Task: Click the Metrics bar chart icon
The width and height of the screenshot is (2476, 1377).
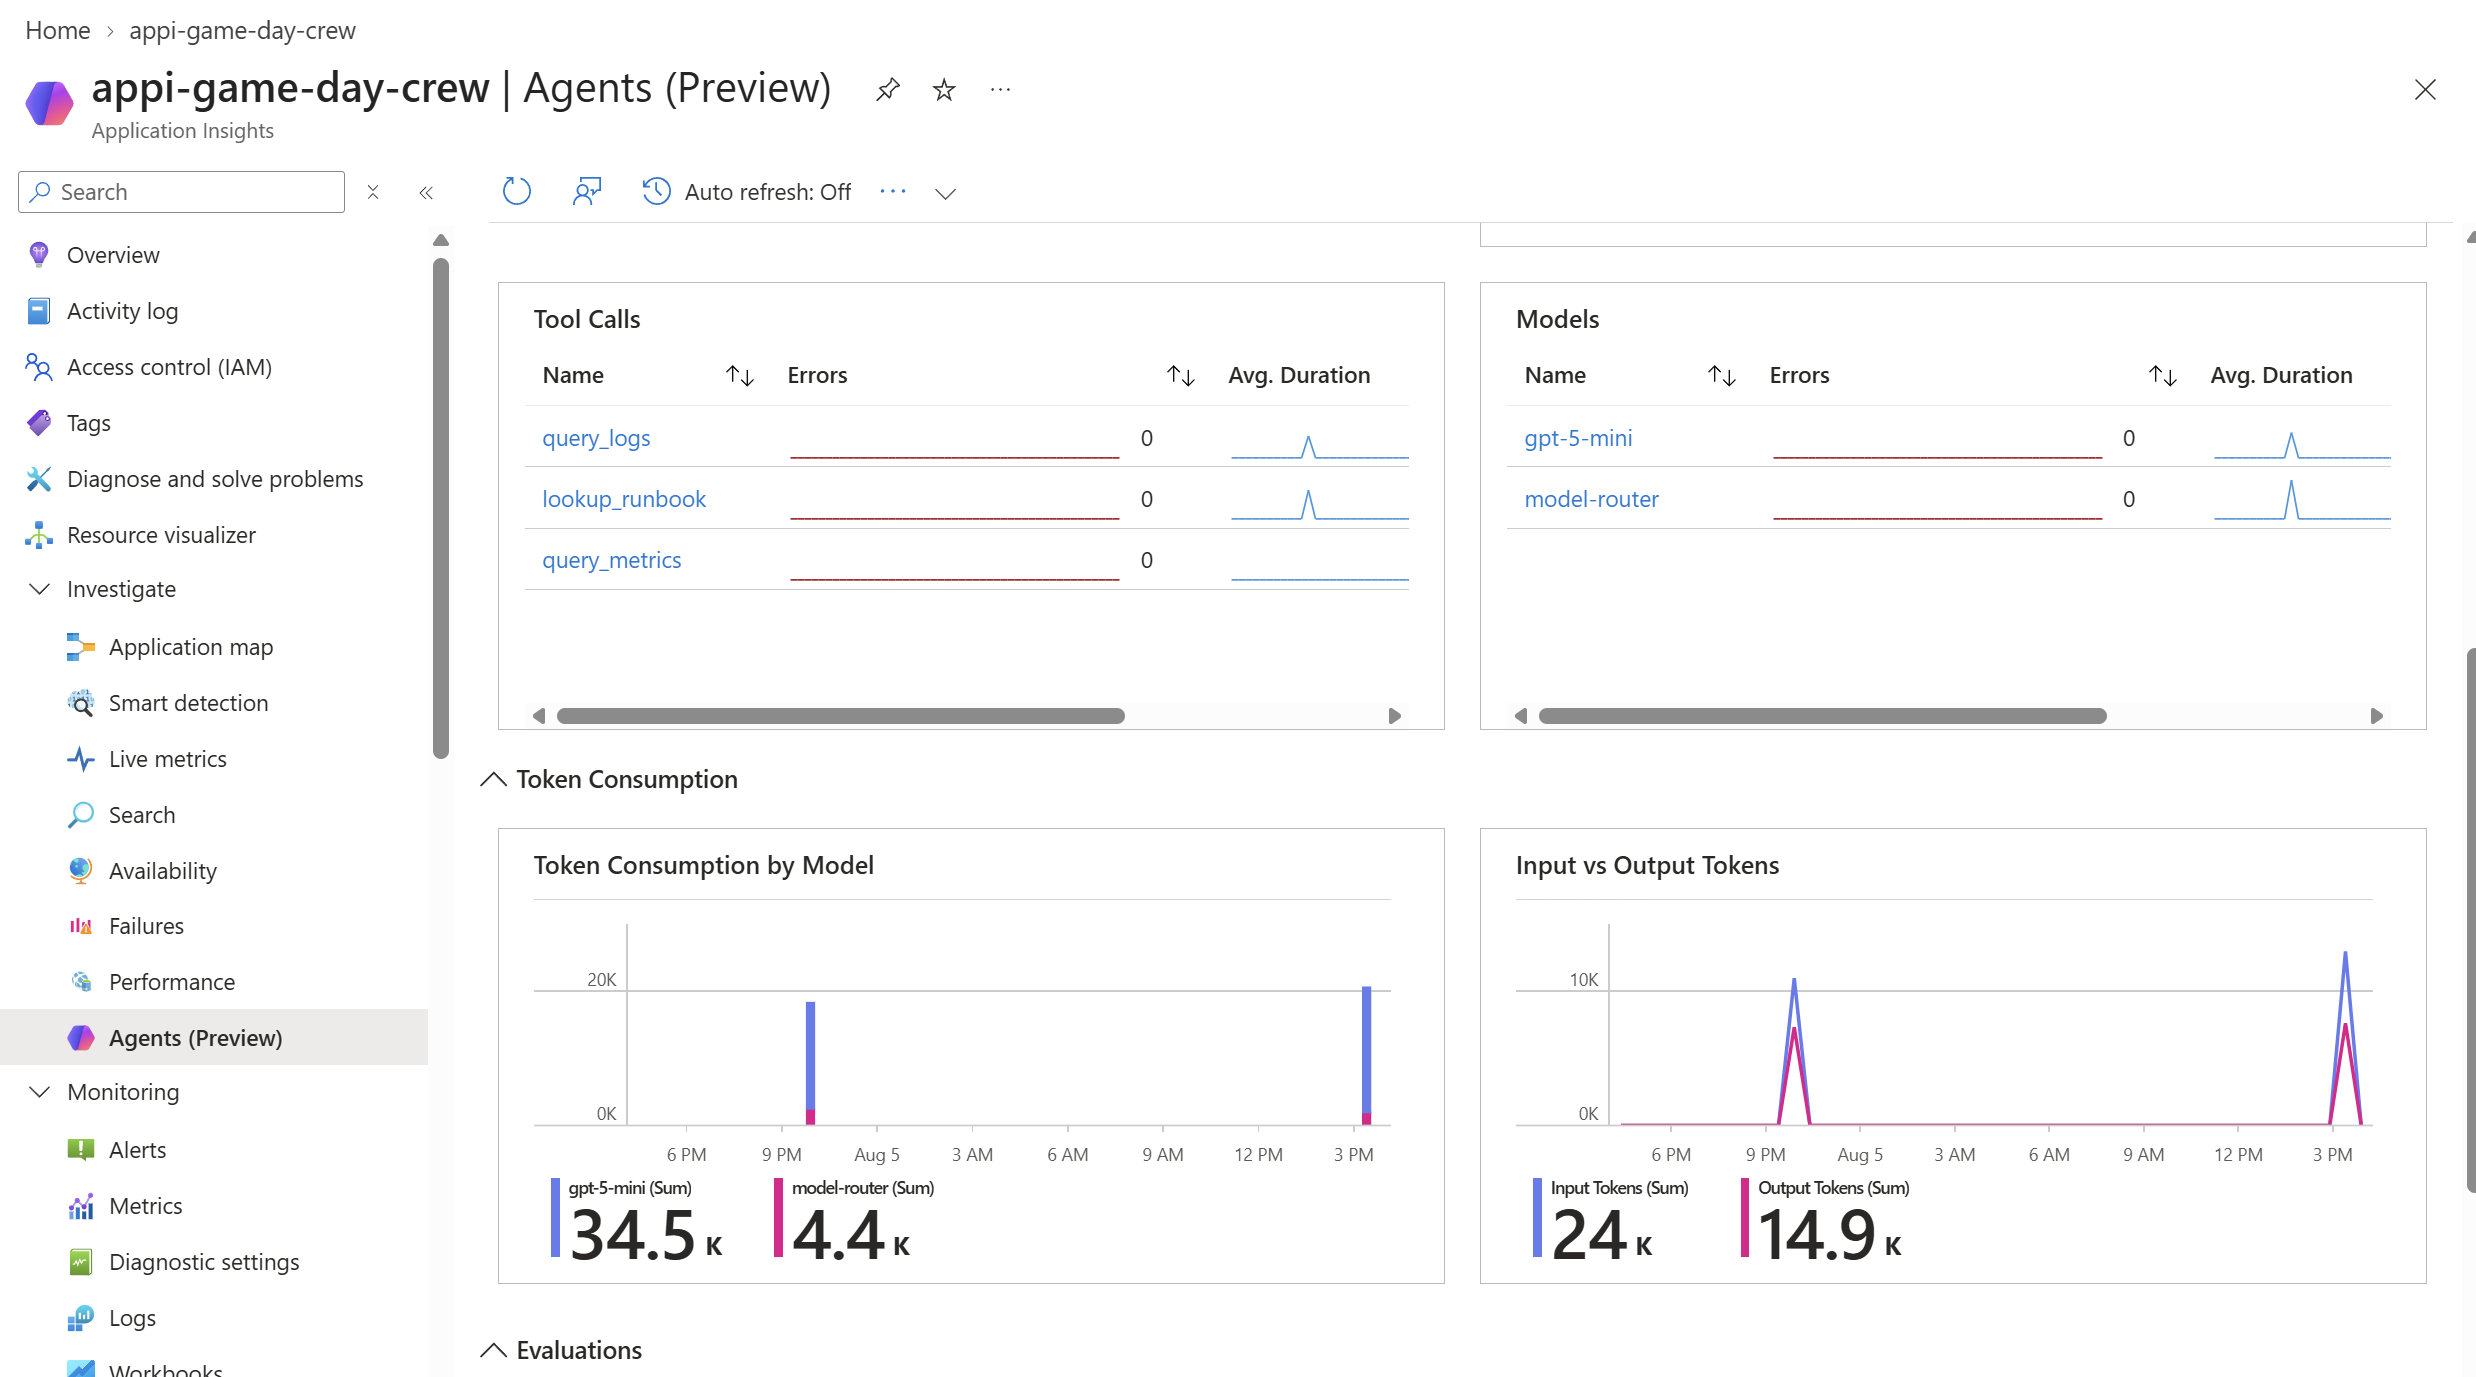Action: coord(80,1206)
